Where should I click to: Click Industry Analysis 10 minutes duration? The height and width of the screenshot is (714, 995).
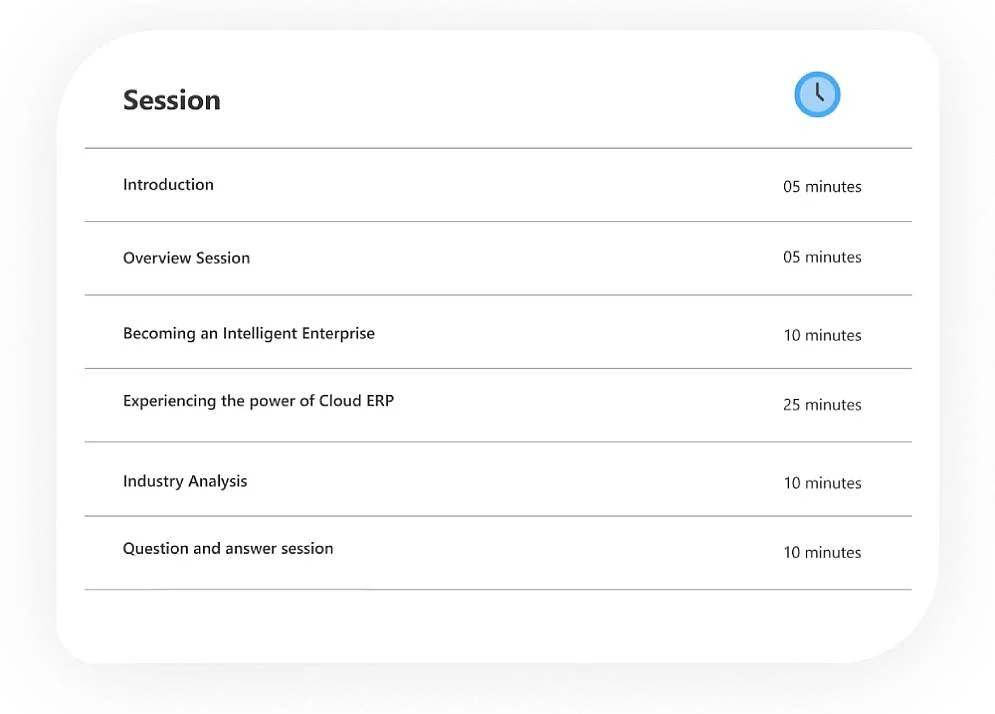click(822, 483)
